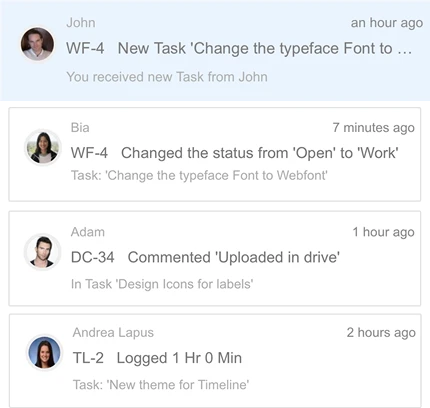430x408 pixels.
Task: Open Andrea Lapus's avatar
Action: click(x=44, y=352)
